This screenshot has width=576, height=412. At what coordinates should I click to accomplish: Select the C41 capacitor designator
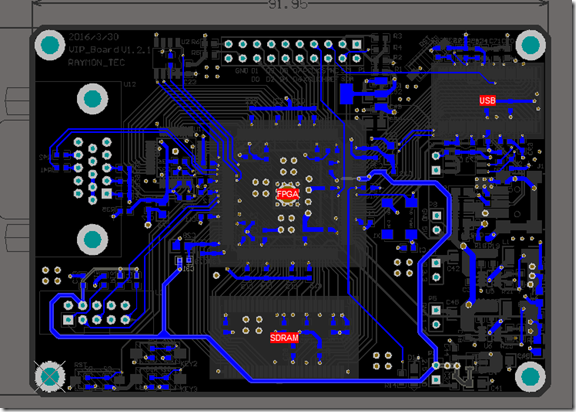[496, 388]
